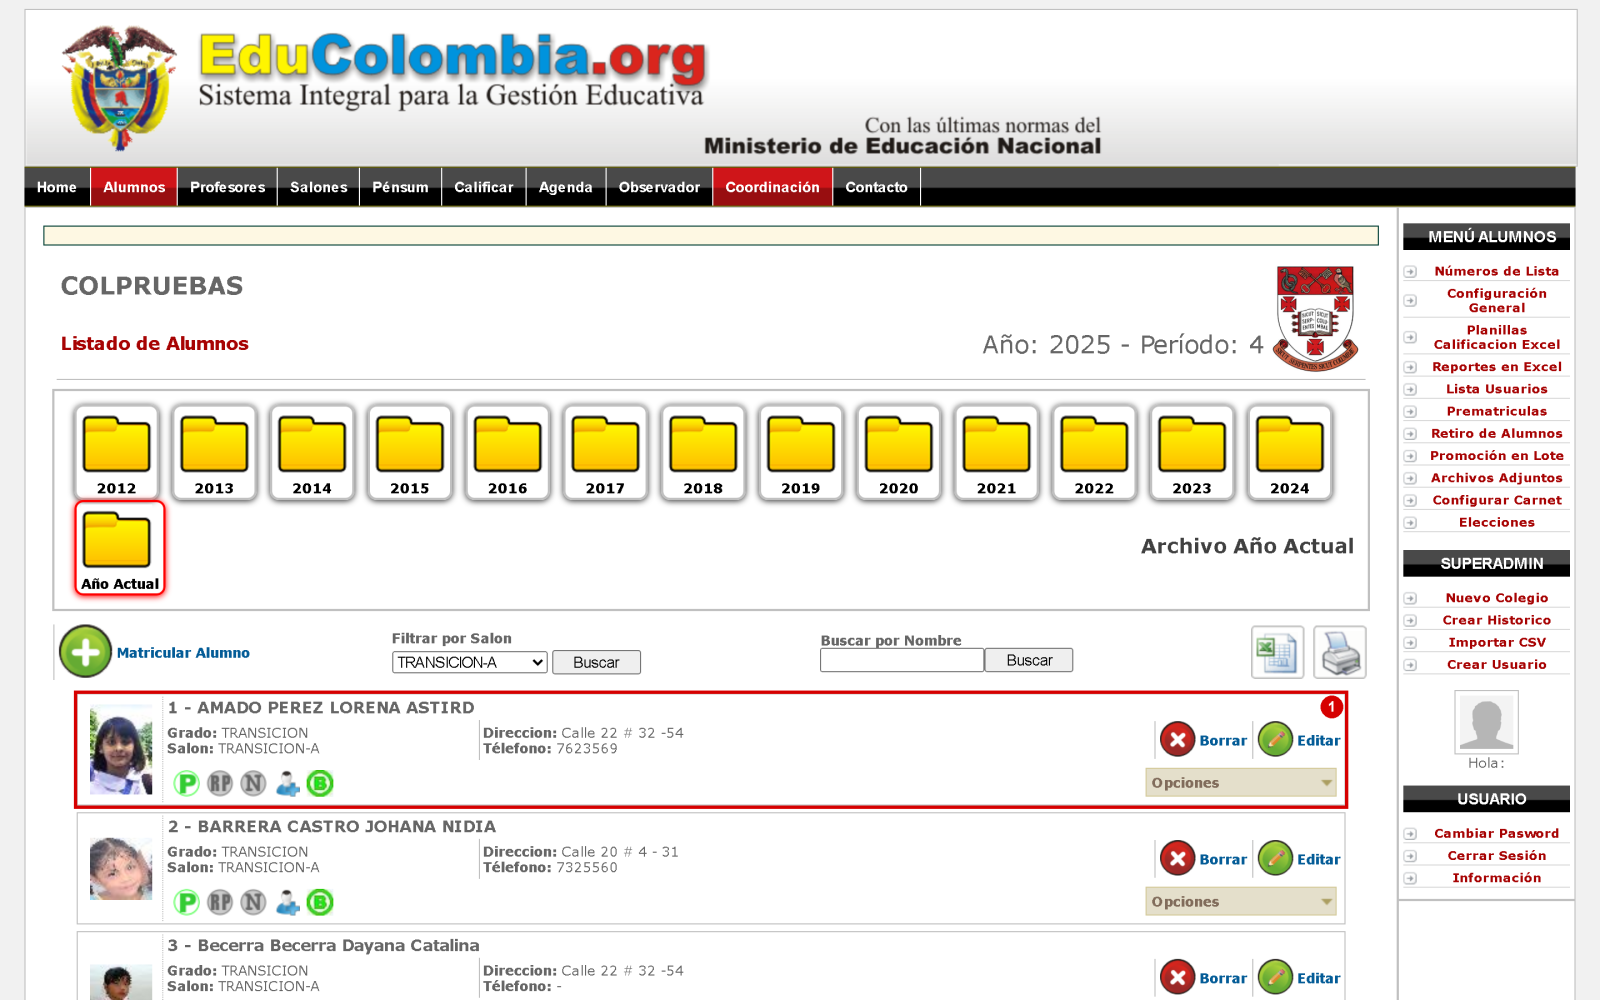Click green P icon for Lorena Astird
This screenshot has width=1600, height=1000.
click(x=186, y=784)
